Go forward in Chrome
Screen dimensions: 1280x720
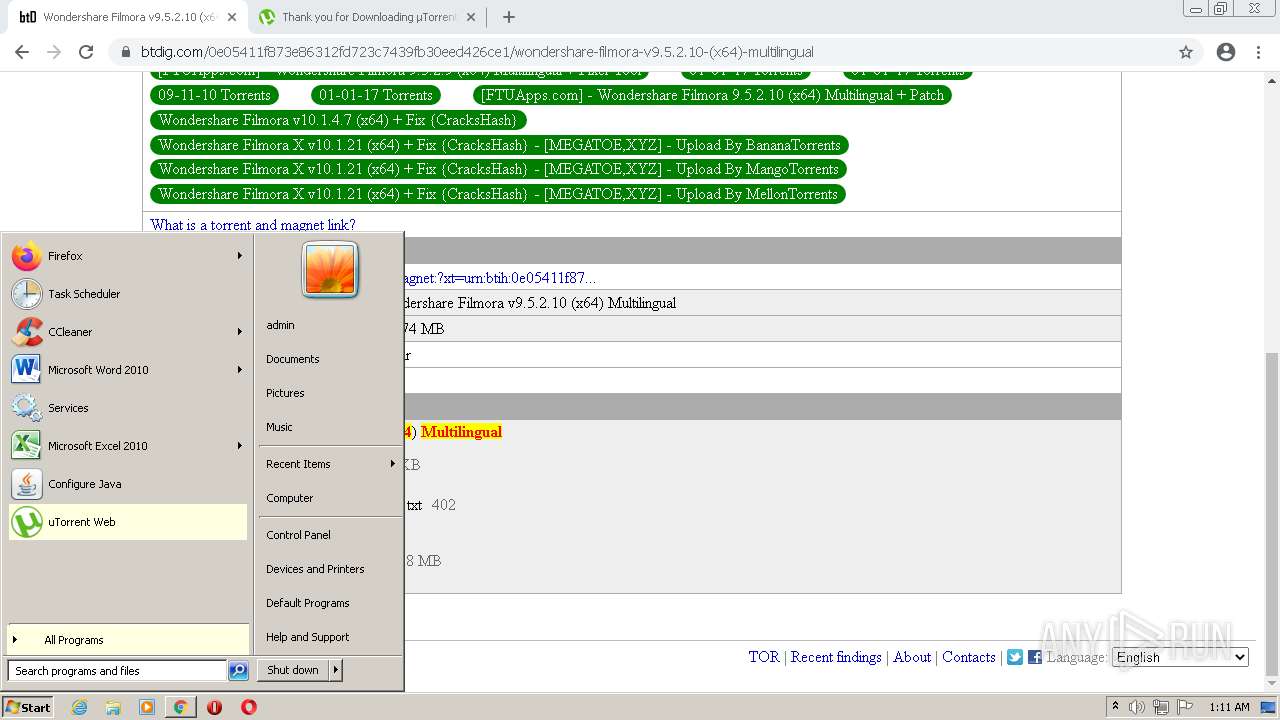[x=54, y=52]
